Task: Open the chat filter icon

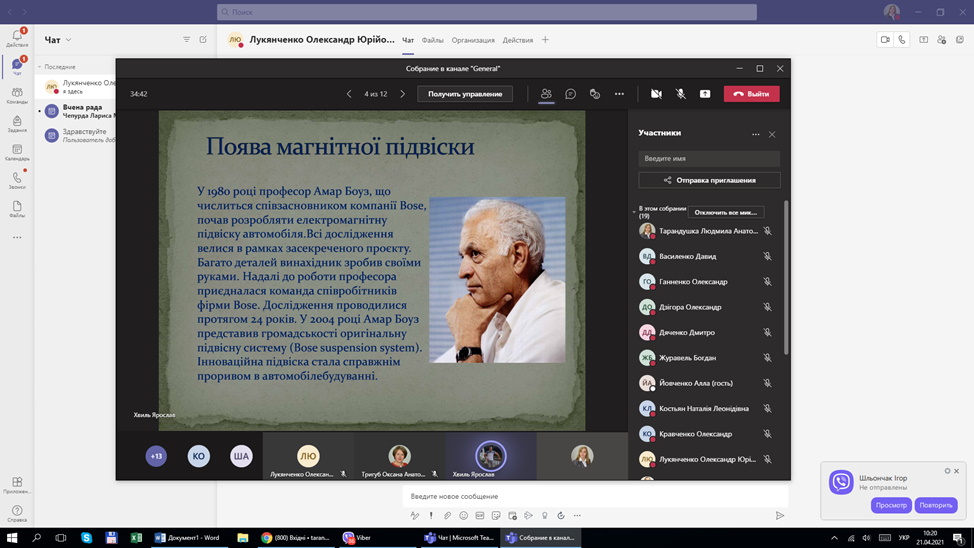Action: click(x=186, y=39)
